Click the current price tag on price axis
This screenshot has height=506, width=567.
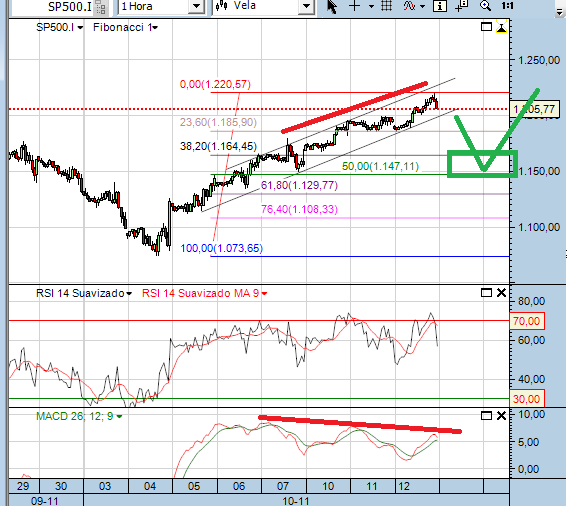534,109
